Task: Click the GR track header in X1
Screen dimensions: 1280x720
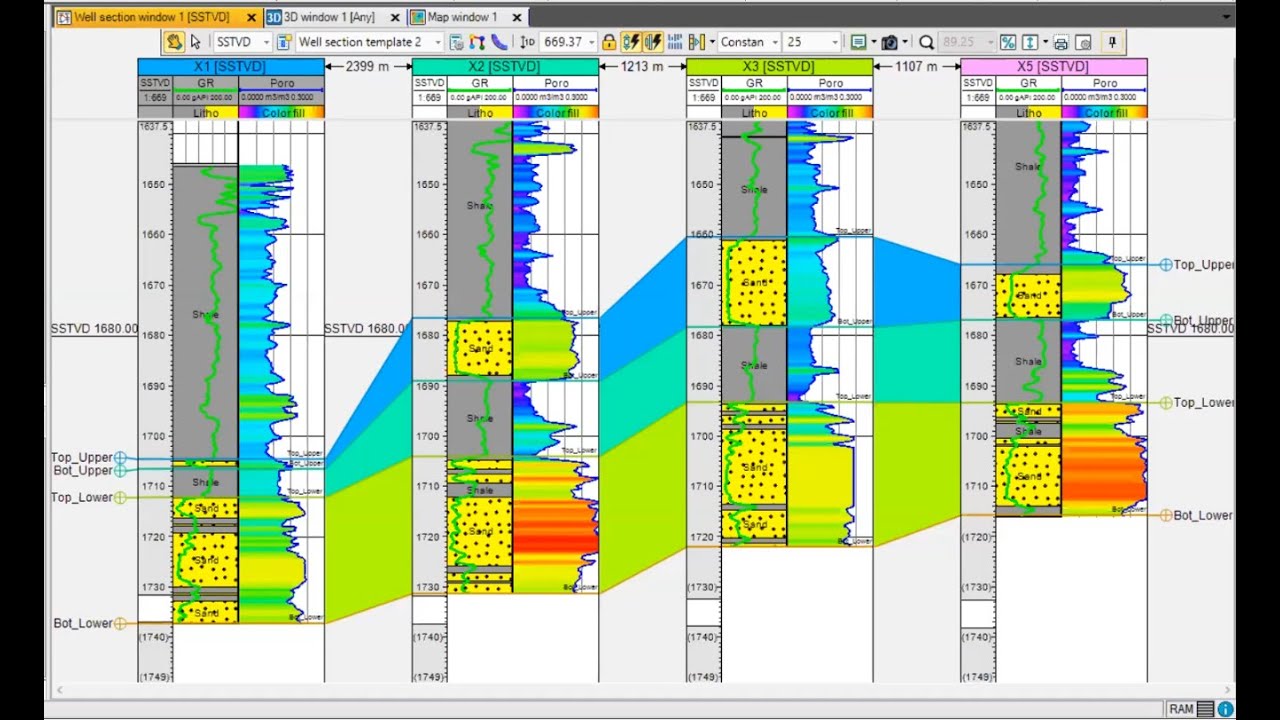Action: coord(205,83)
